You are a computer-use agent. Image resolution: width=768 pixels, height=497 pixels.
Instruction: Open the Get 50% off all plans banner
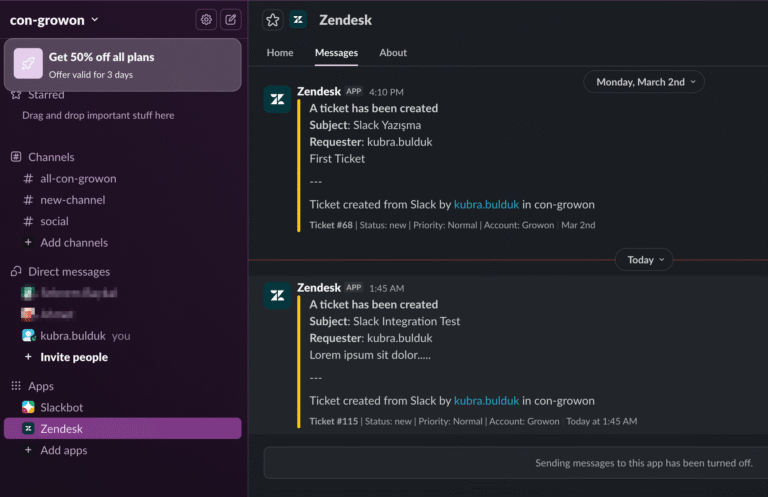click(122, 65)
